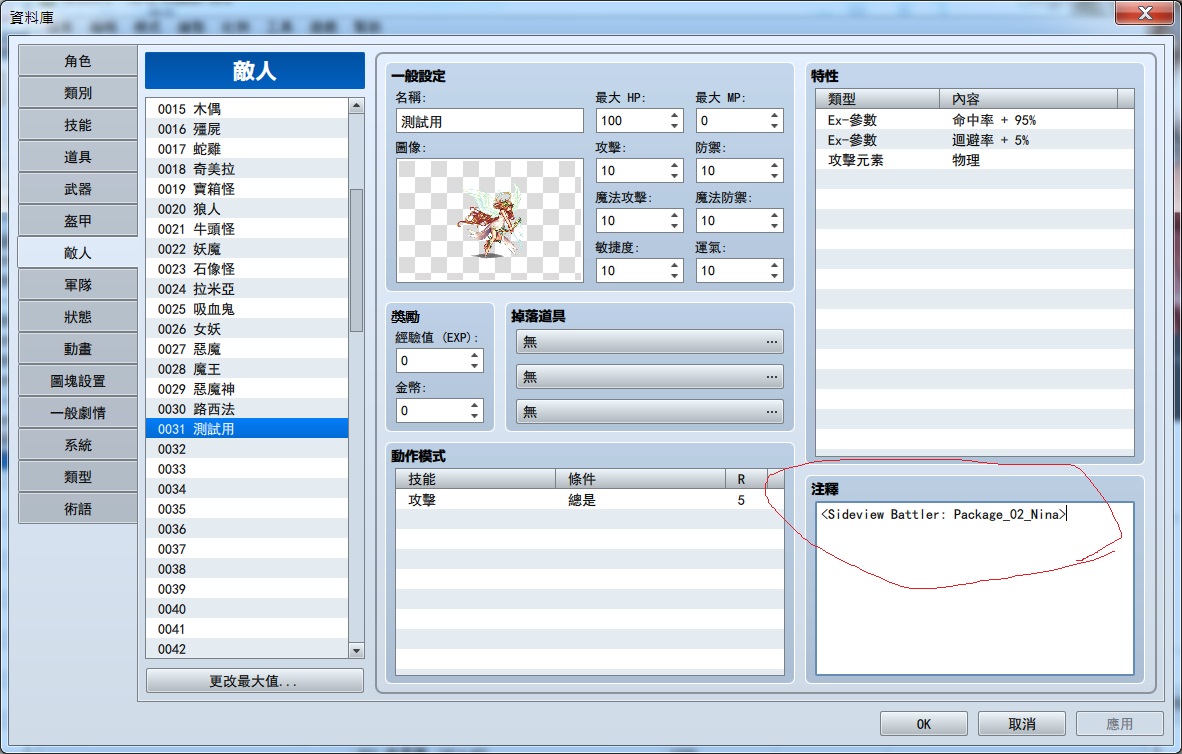Decrease the 最大 MP value with down arrow
1182x754 pixels.
tap(774, 126)
